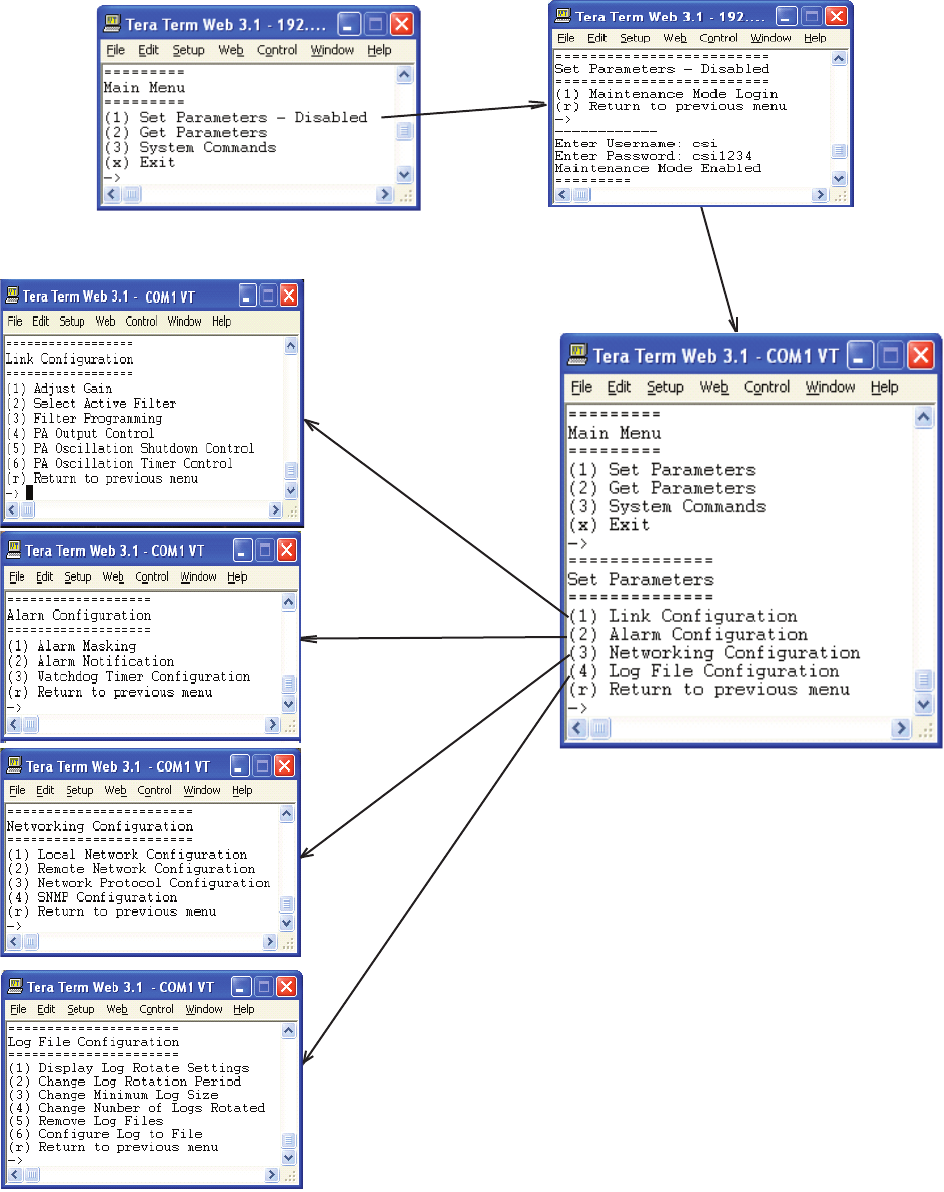Click "(5) Remove Log Files" line

point(86,1121)
